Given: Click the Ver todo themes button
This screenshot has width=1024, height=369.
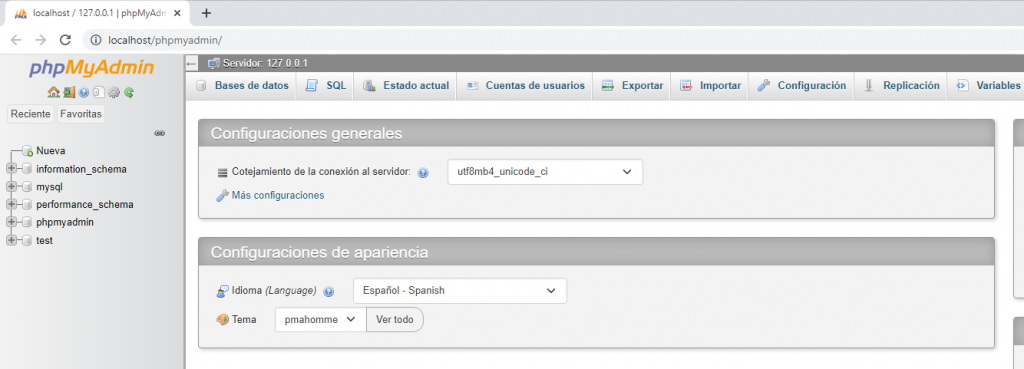Looking at the screenshot, I should coord(395,319).
